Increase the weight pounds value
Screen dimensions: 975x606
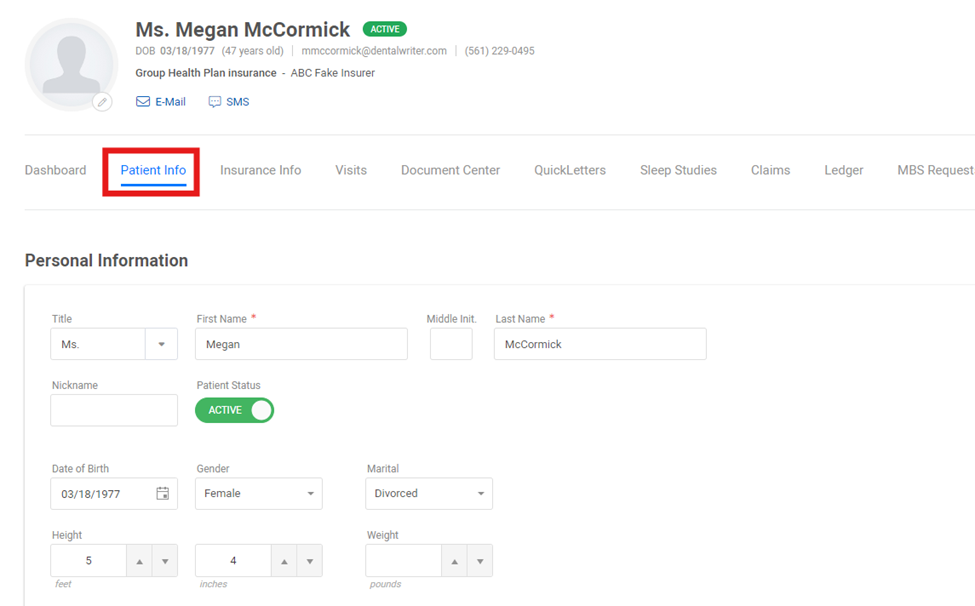455,561
